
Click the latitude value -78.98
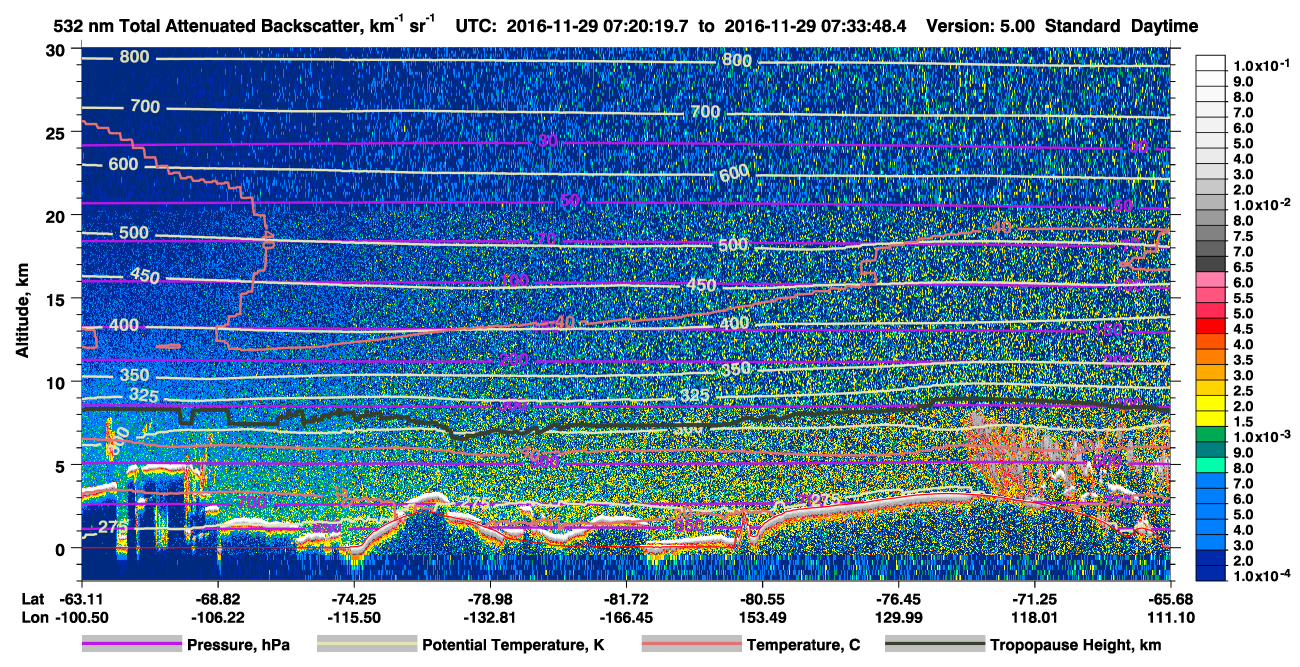[x=489, y=598]
